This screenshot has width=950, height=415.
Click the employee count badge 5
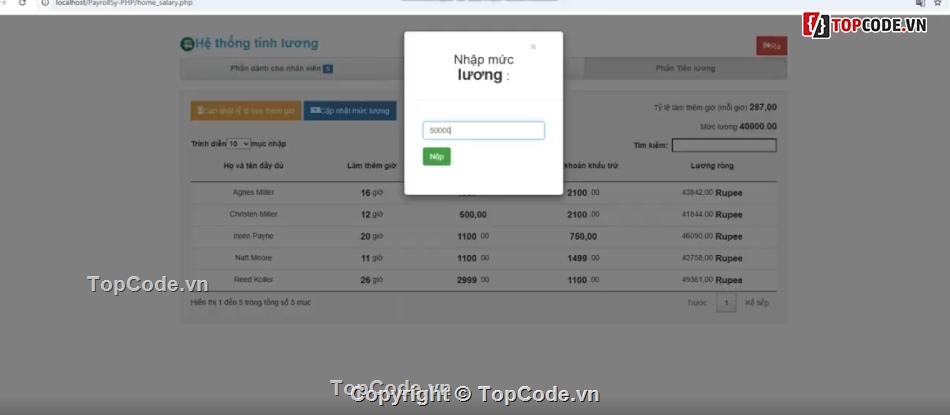(x=327, y=69)
